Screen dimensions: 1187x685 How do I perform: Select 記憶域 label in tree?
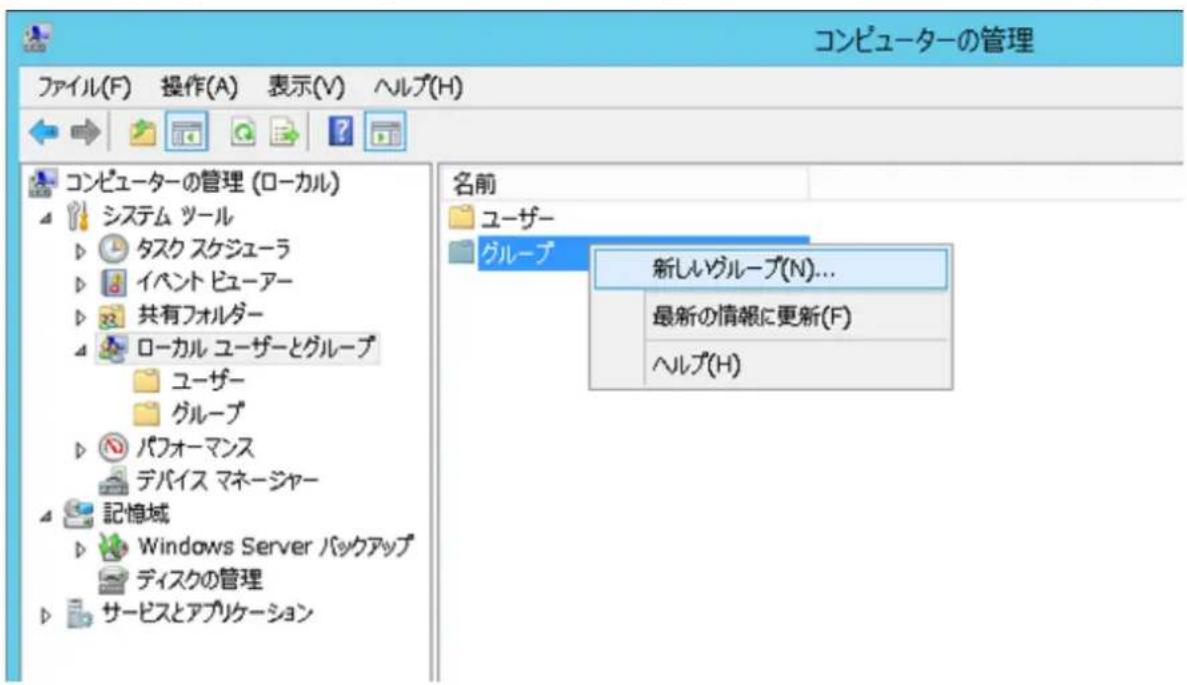[136, 514]
